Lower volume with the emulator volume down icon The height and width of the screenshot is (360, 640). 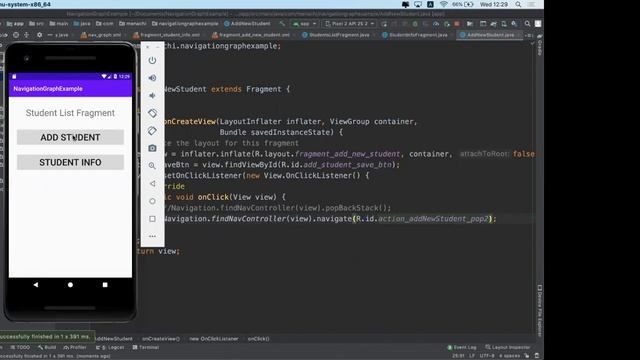point(152,96)
